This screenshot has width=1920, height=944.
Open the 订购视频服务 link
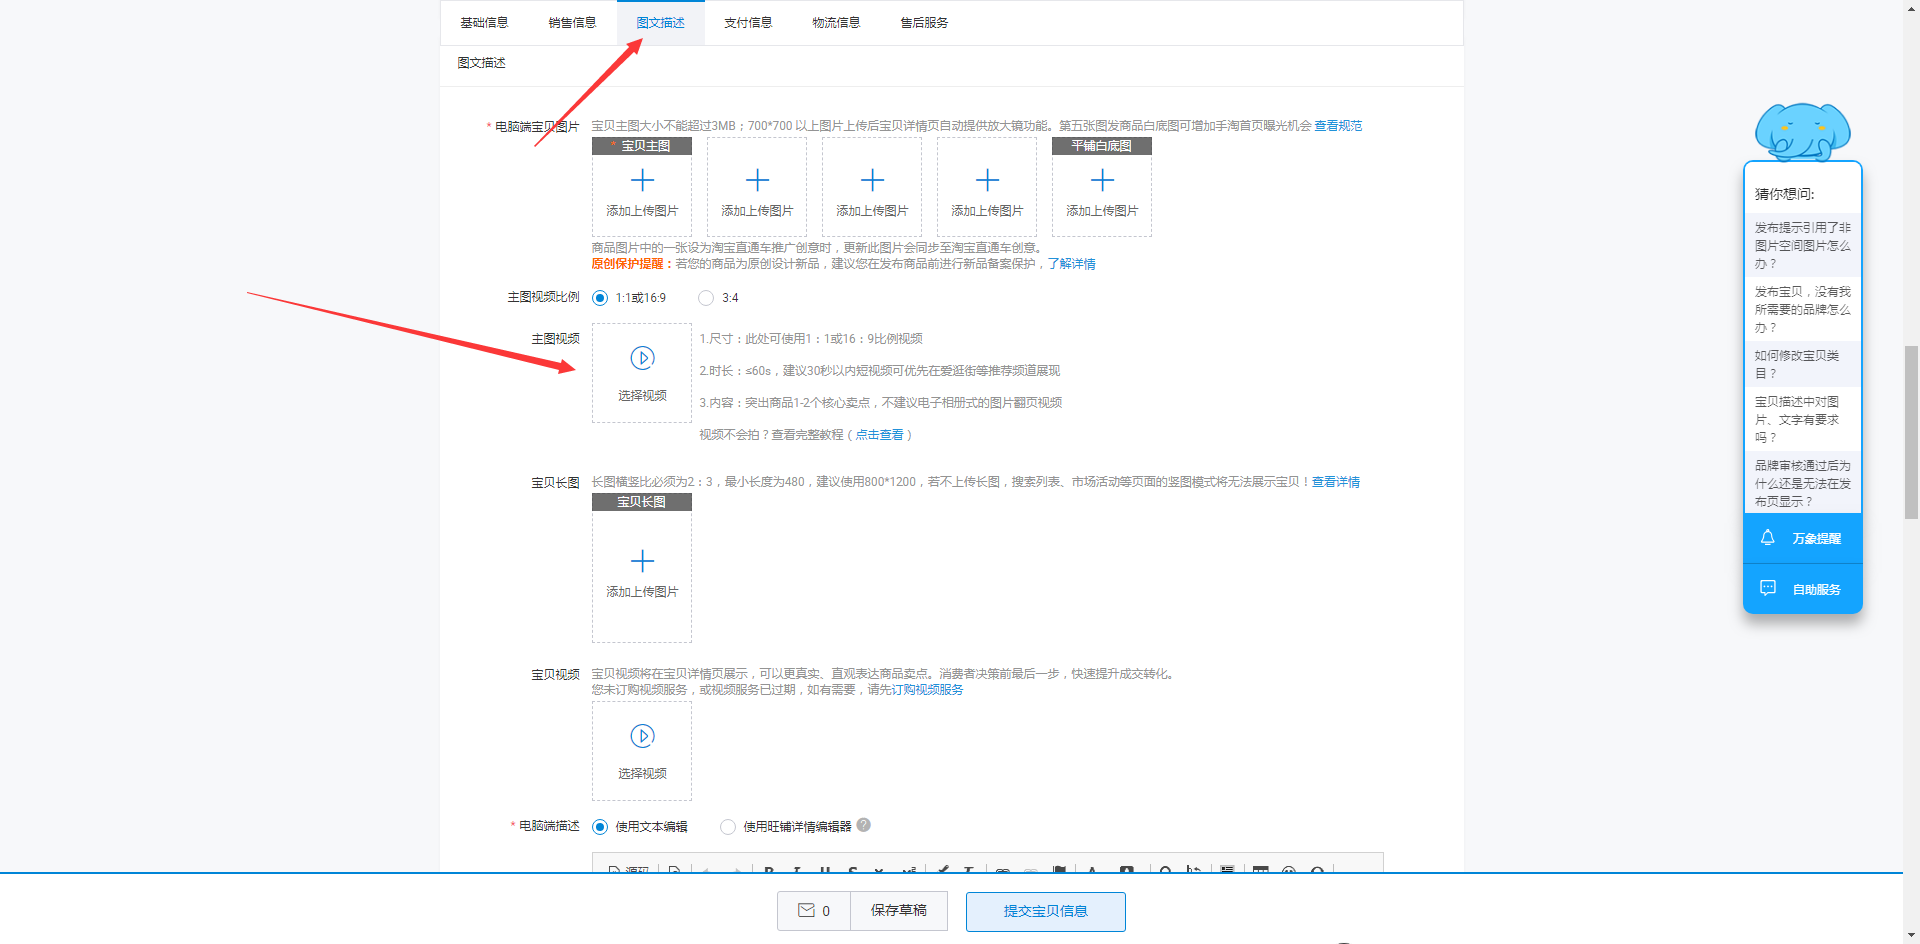[927, 690]
